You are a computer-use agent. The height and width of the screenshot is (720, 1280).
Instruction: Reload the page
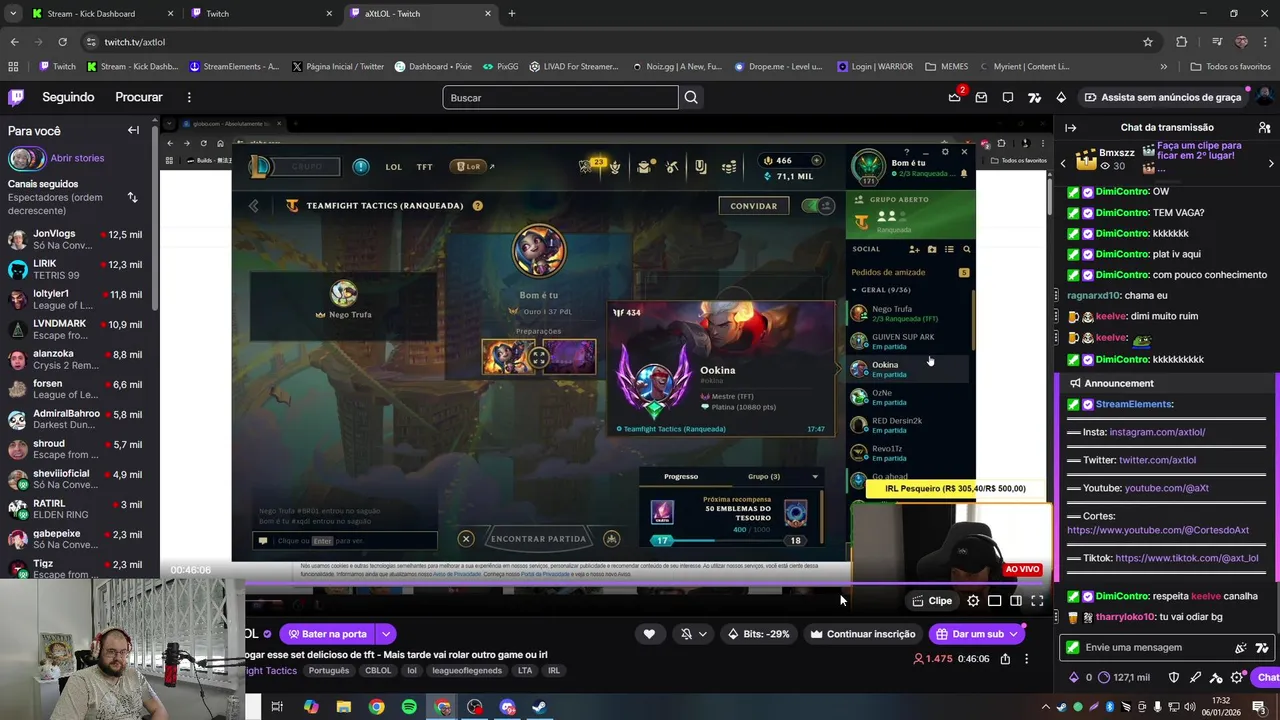[x=63, y=42]
